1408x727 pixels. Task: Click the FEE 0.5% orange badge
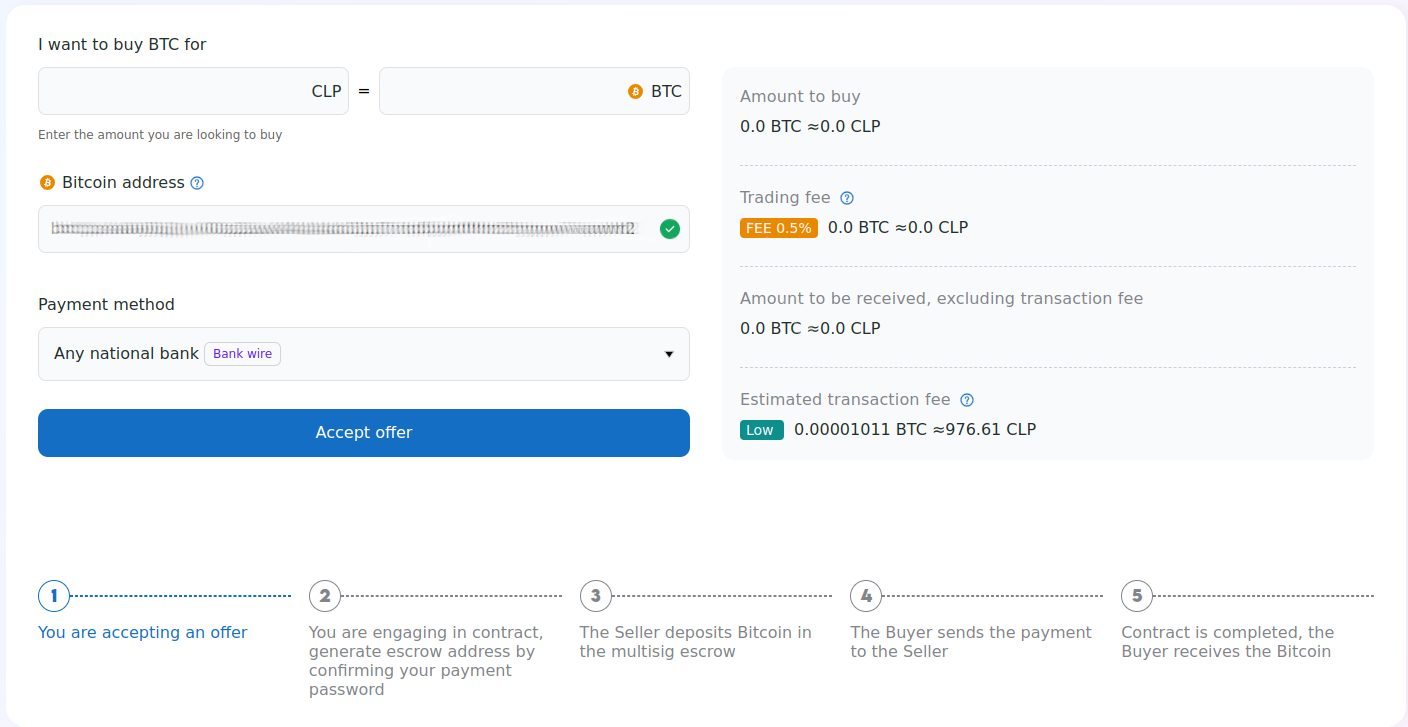(x=779, y=228)
